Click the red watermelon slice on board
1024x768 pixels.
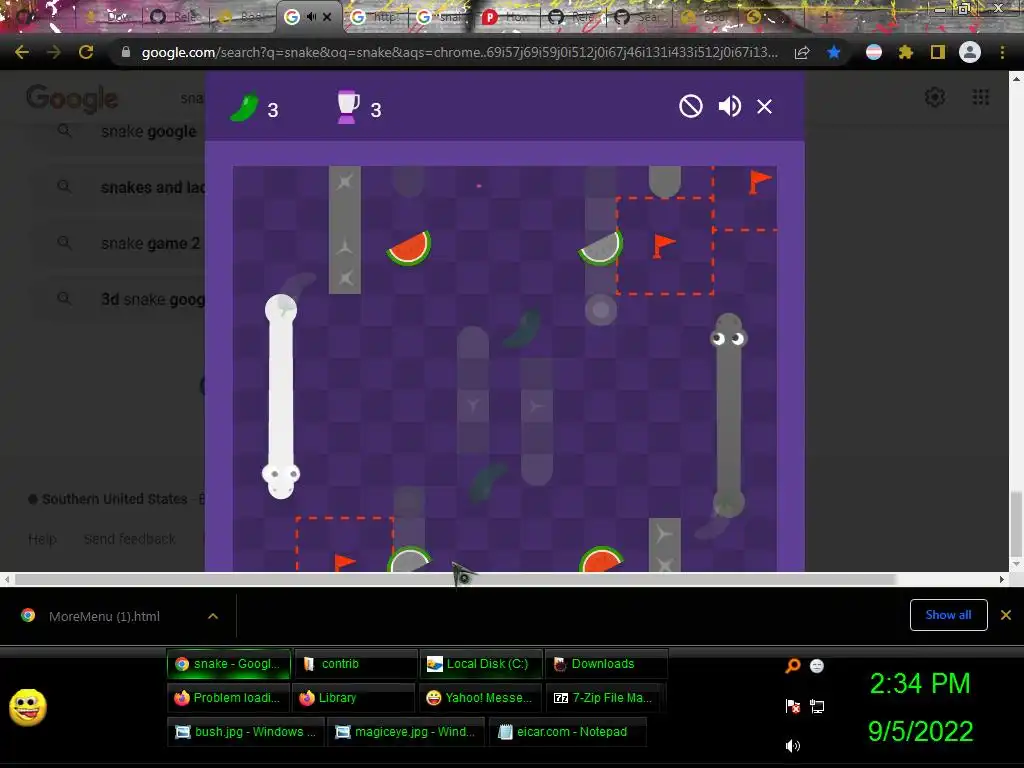pos(409,248)
